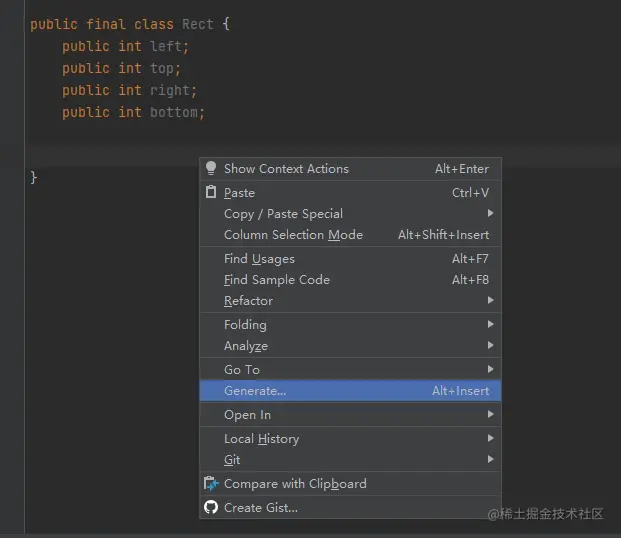Image resolution: width=621 pixels, height=538 pixels.
Task: Expand arrow beside Analyze
Action: (x=491, y=345)
